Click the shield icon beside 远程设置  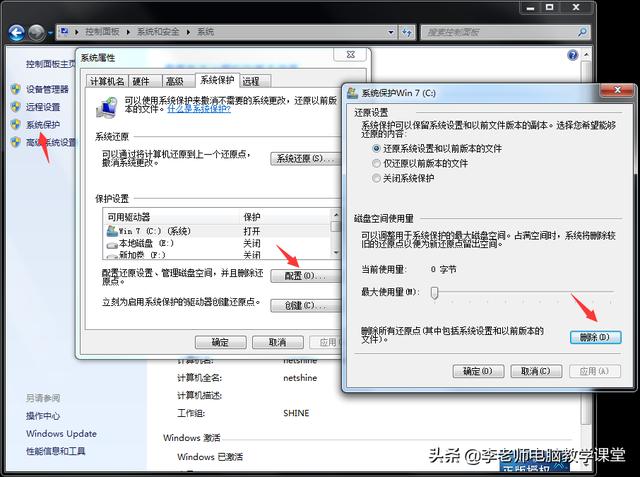pyautogui.click(x=16, y=106)
